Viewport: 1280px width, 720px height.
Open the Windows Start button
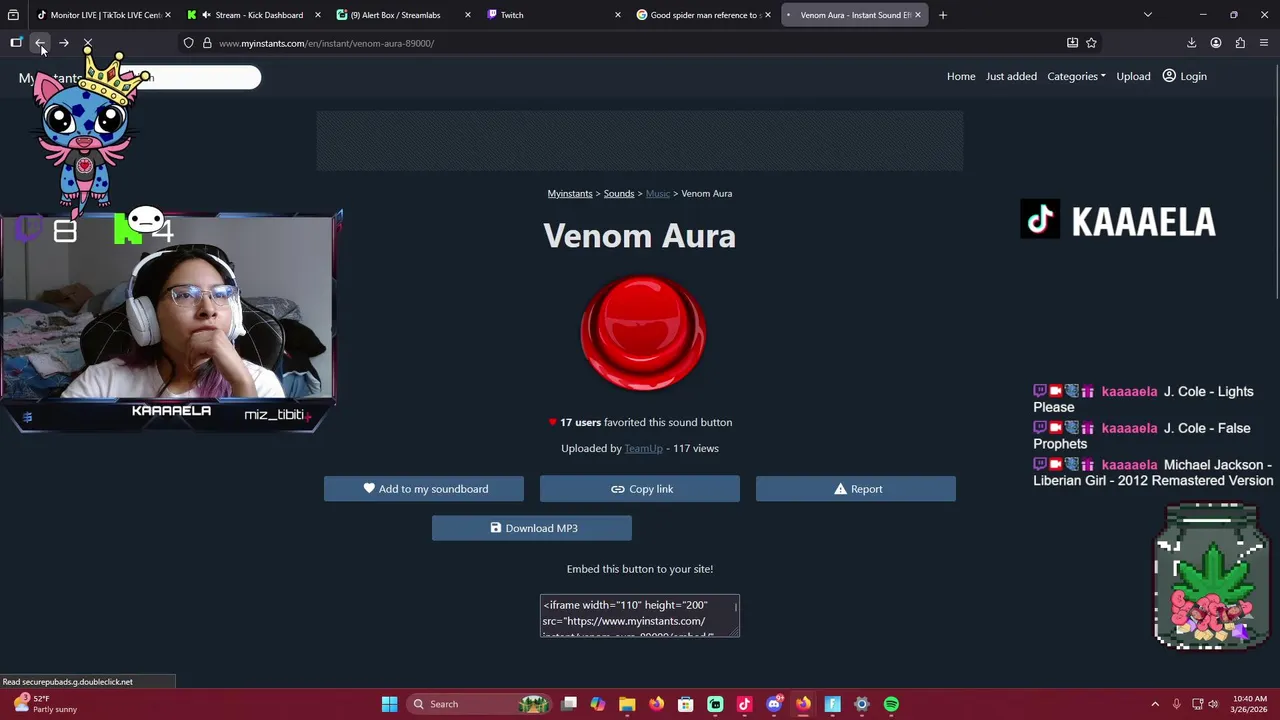click(x=389, y=704)
